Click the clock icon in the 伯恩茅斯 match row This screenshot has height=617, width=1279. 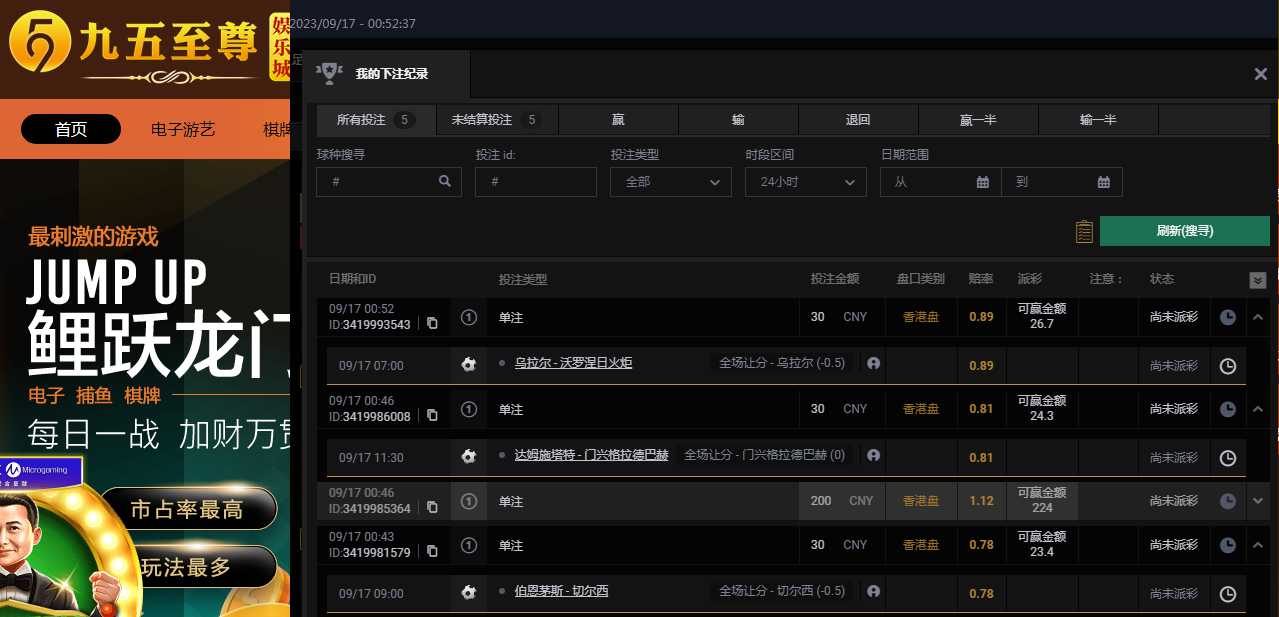[x=1228, y=594]
